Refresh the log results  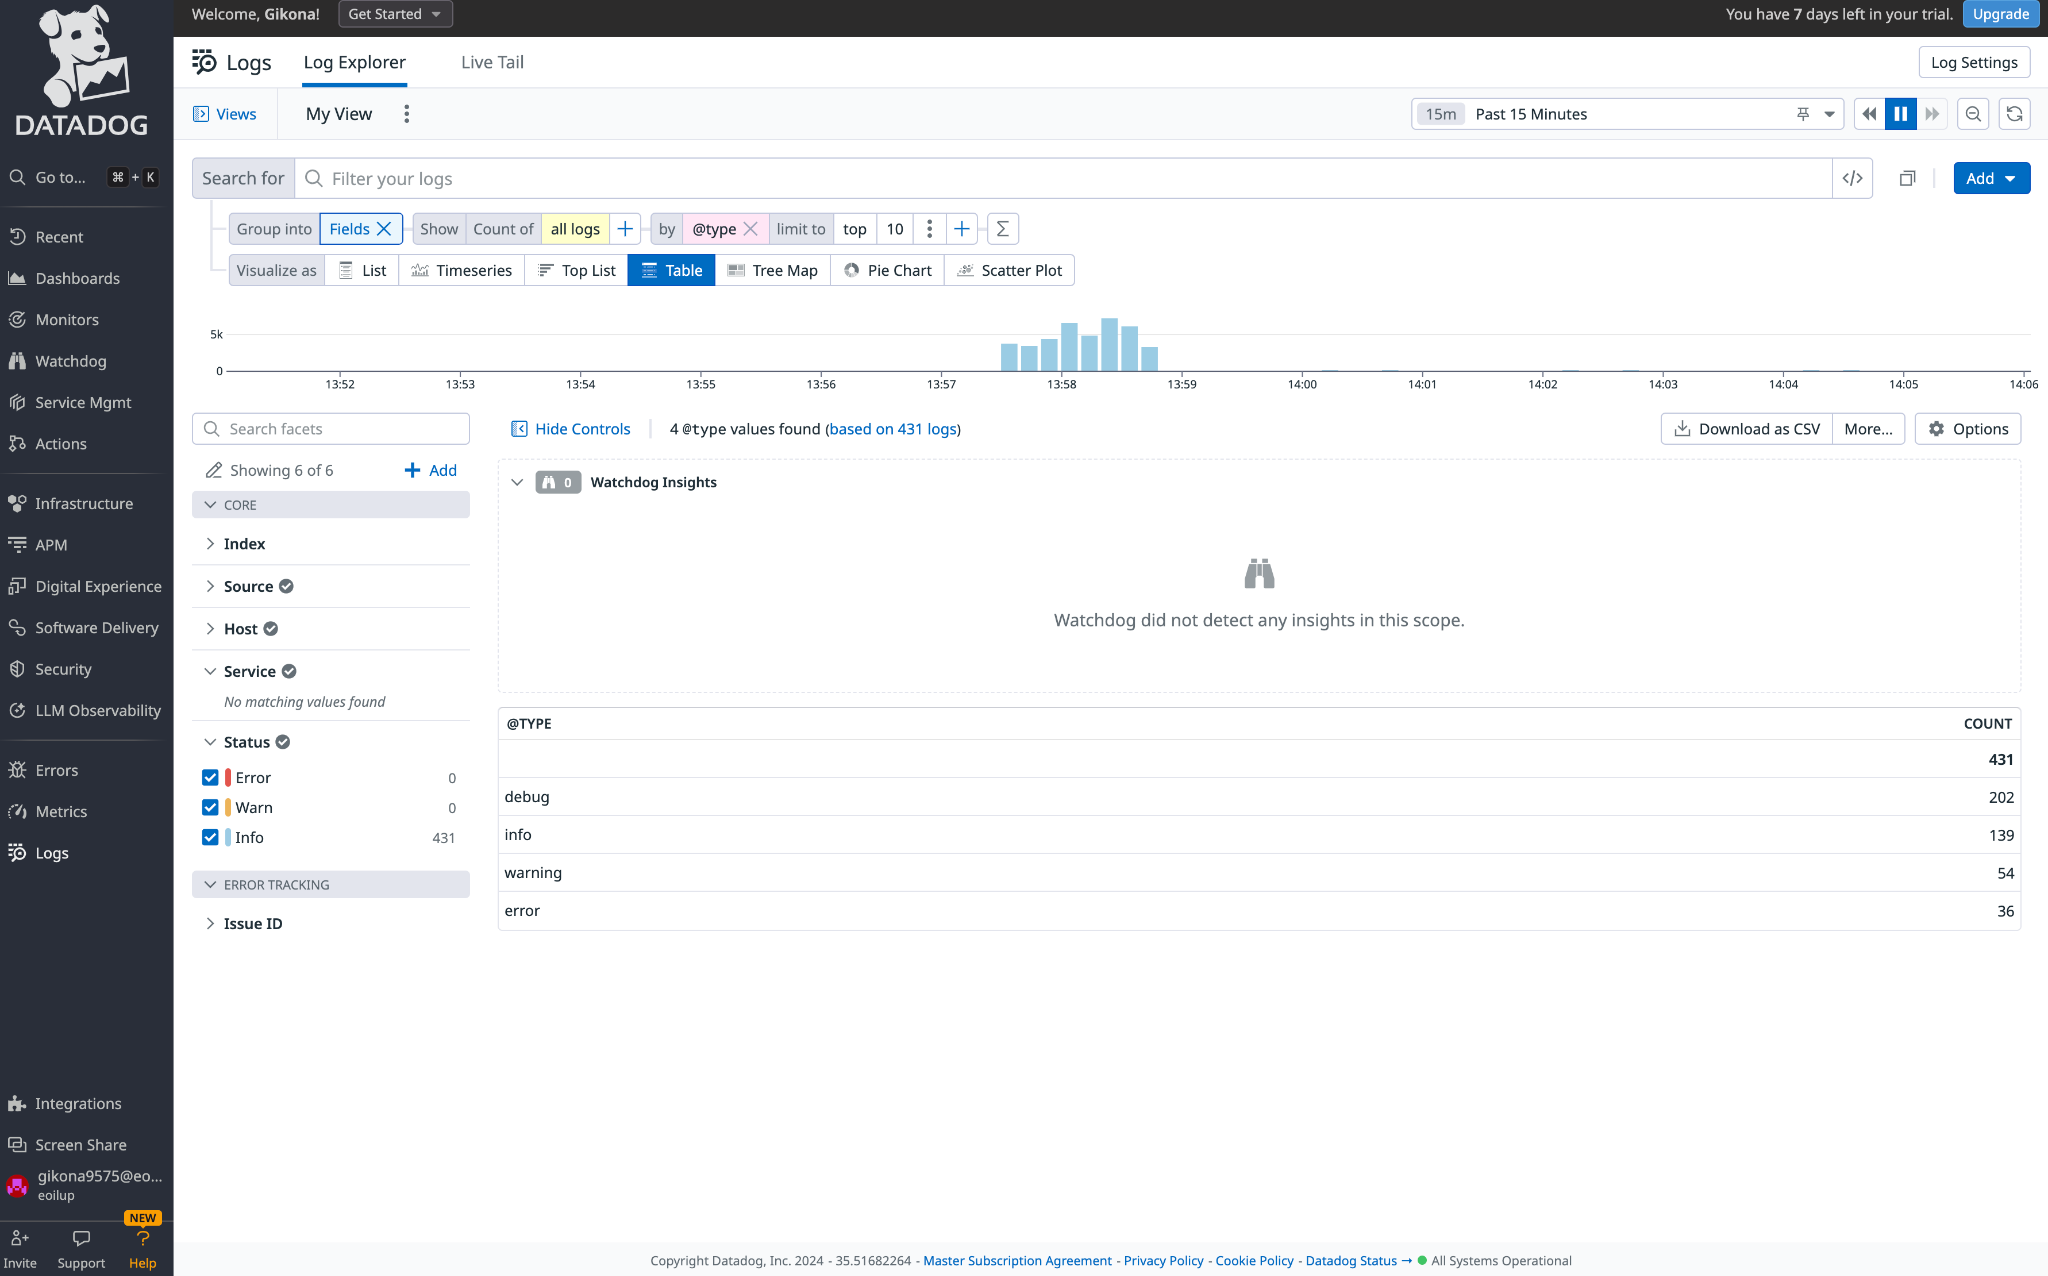[2015, 114]
